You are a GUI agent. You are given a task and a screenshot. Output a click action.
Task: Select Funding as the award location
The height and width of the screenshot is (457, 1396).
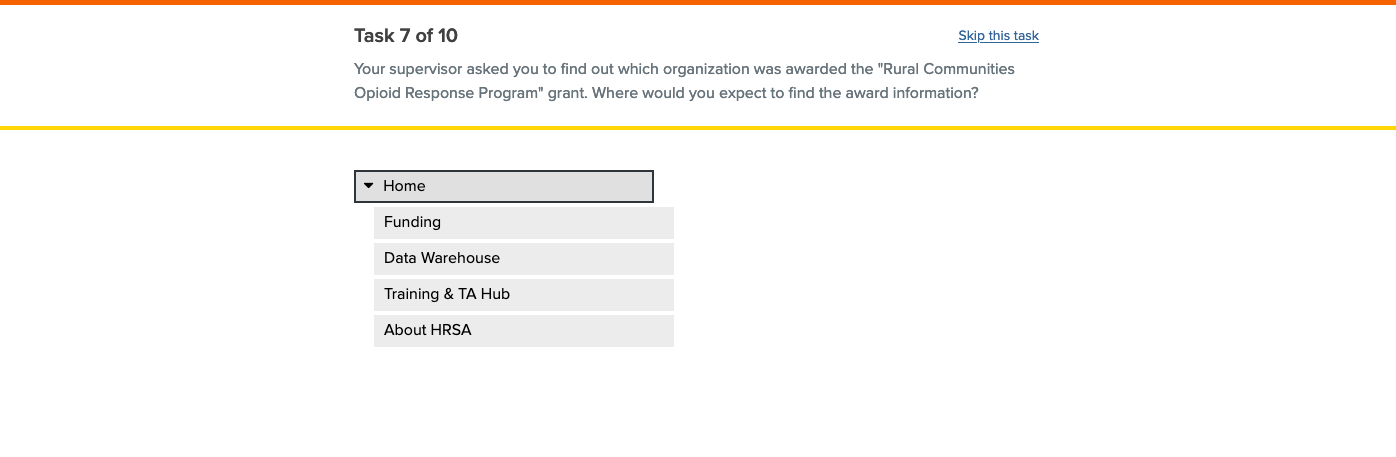[x=413, y=222]
